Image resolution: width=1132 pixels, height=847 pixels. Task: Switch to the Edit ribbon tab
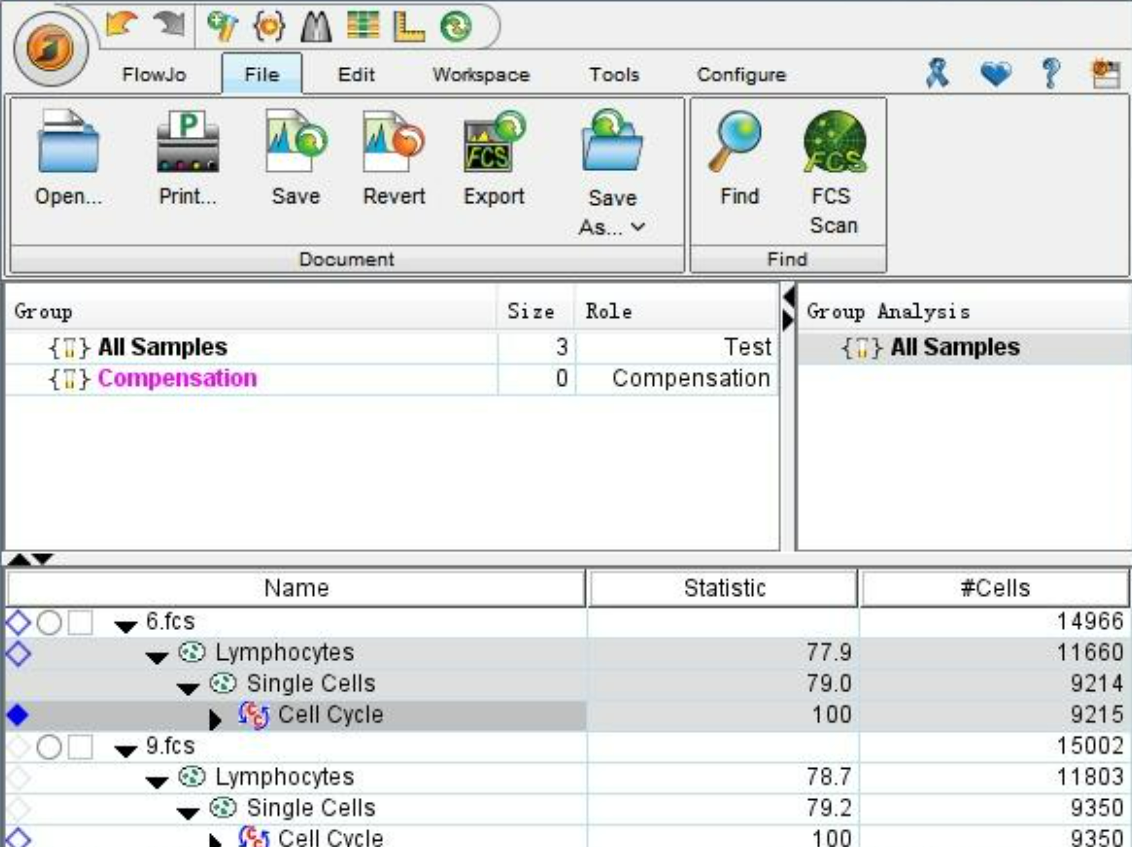[356, 74]
